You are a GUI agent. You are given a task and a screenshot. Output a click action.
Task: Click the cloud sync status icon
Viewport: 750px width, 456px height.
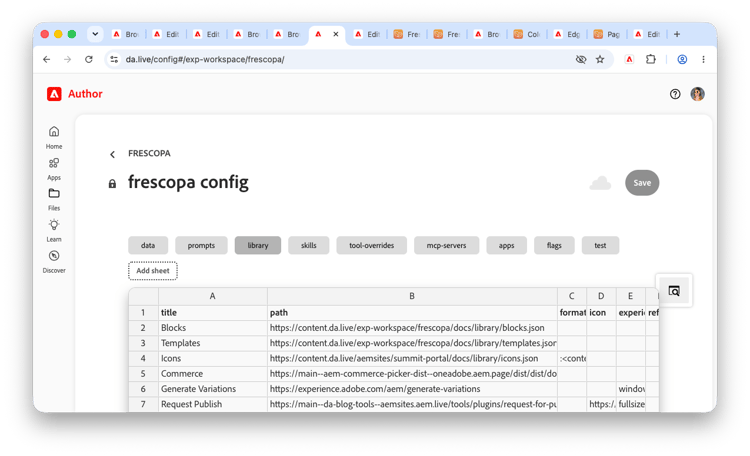[x=600, y=183]
